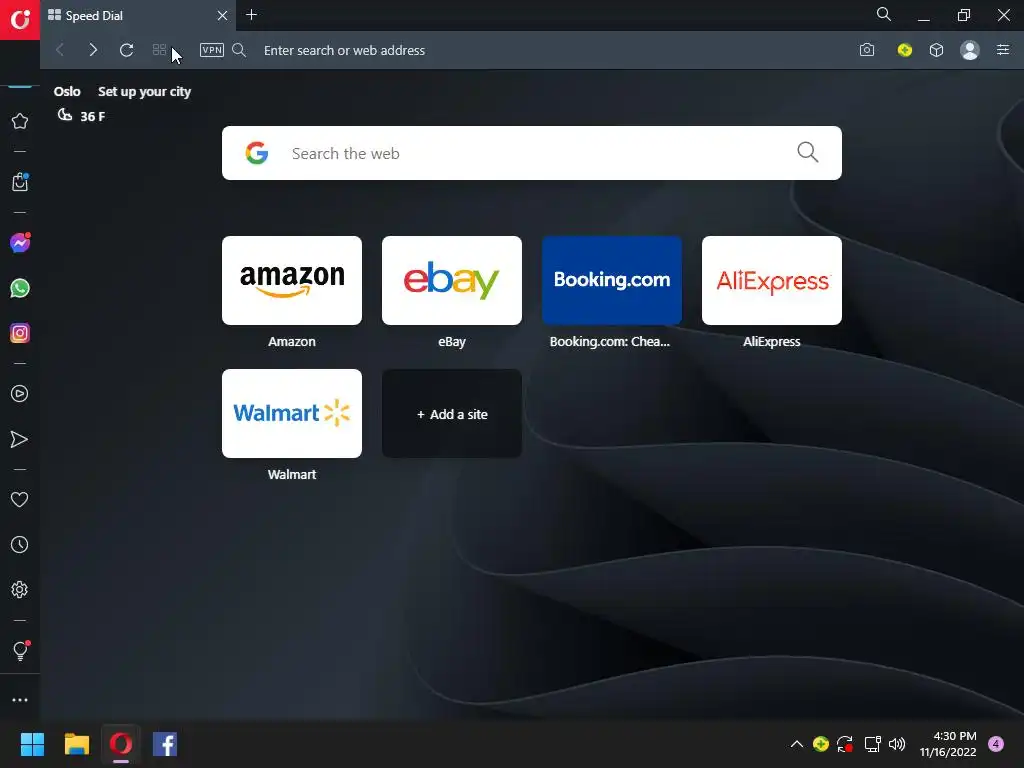The image size is (1024, 768).
Task: Reload the current page
Action: [x=127, y=50]
